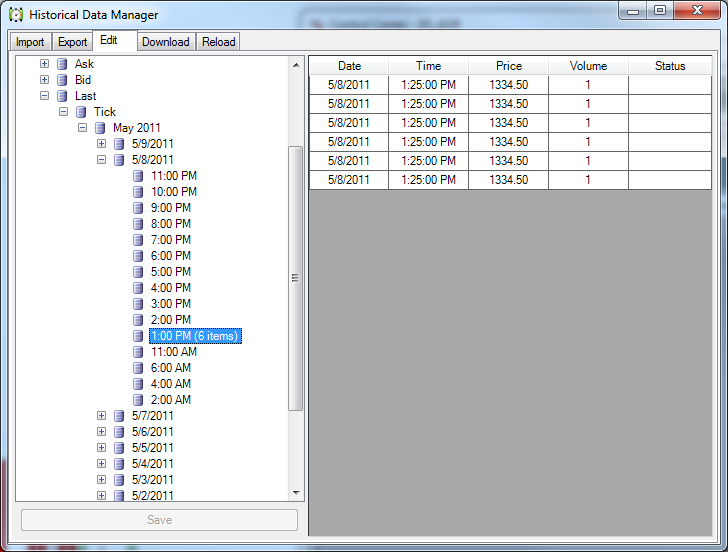728x552 pixels.
Task: Expand the 5/9/2011 node
Action: 102,144
